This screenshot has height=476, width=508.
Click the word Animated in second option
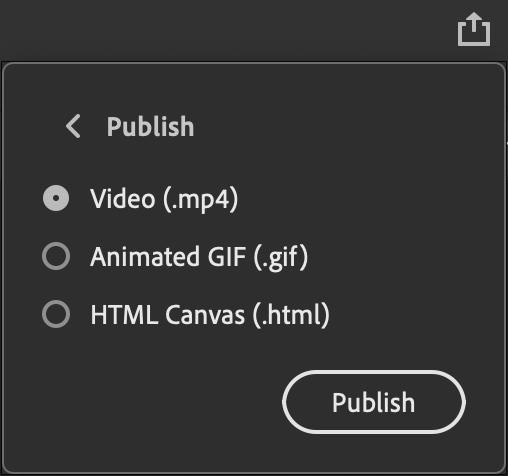(145, 256)
